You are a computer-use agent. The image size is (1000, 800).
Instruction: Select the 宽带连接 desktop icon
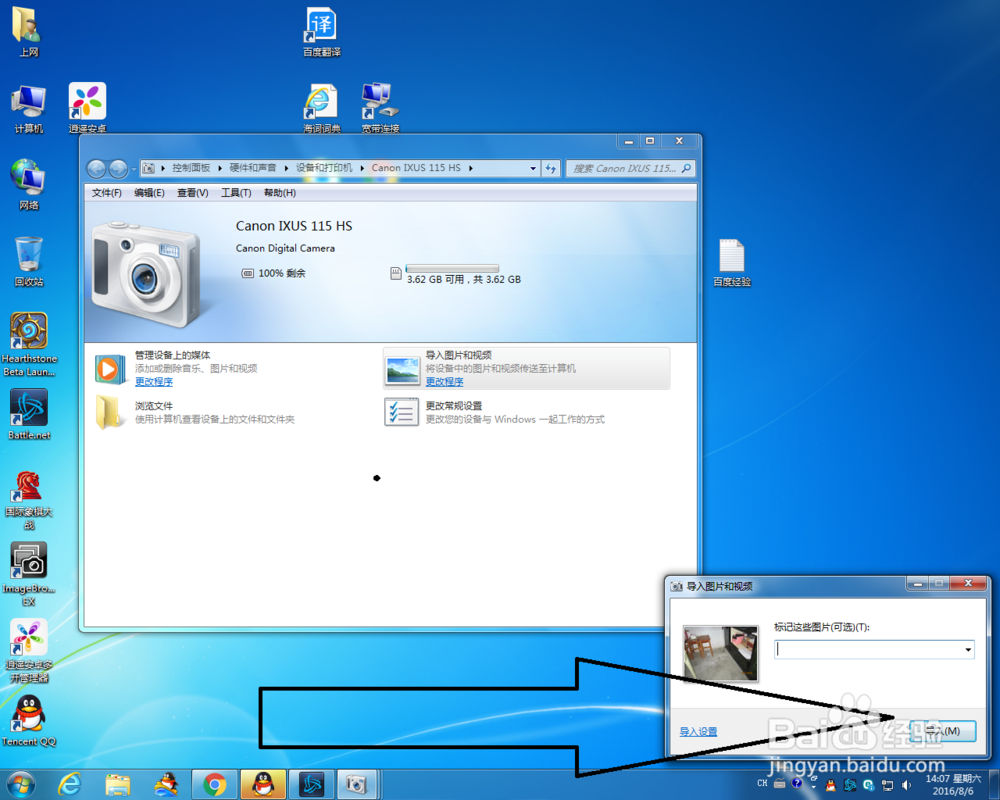(x=380, y=108)
